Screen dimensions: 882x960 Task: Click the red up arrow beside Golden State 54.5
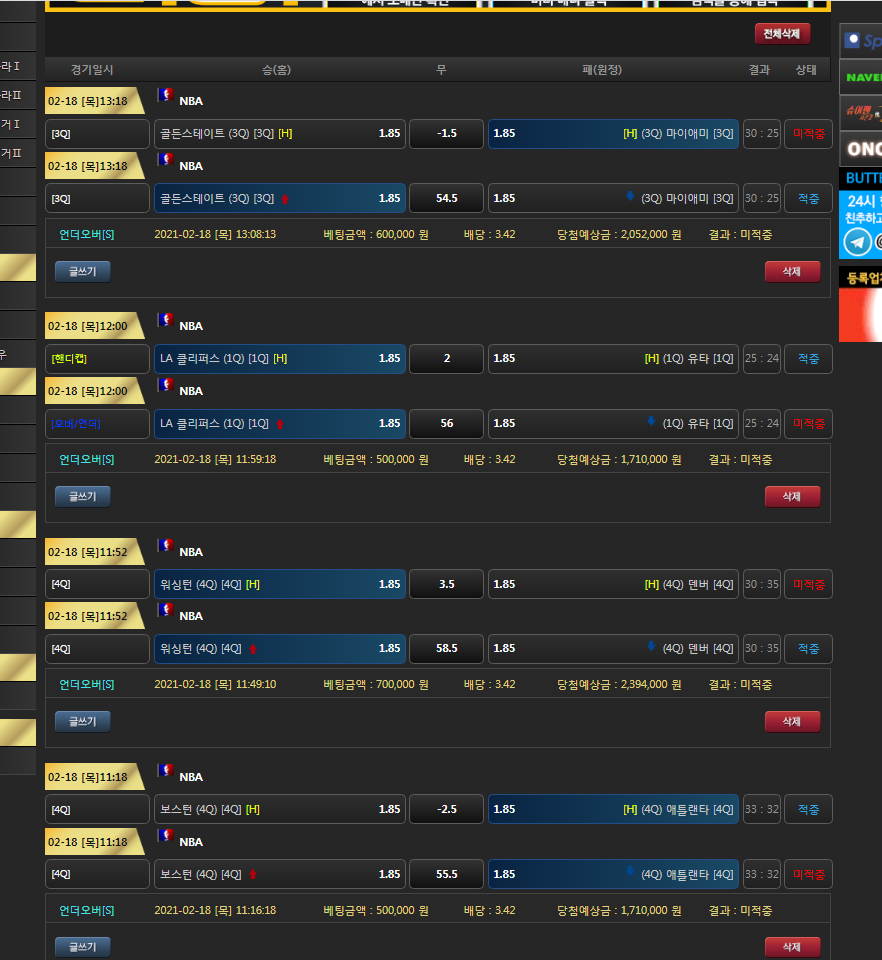click(x=284, y=199)
